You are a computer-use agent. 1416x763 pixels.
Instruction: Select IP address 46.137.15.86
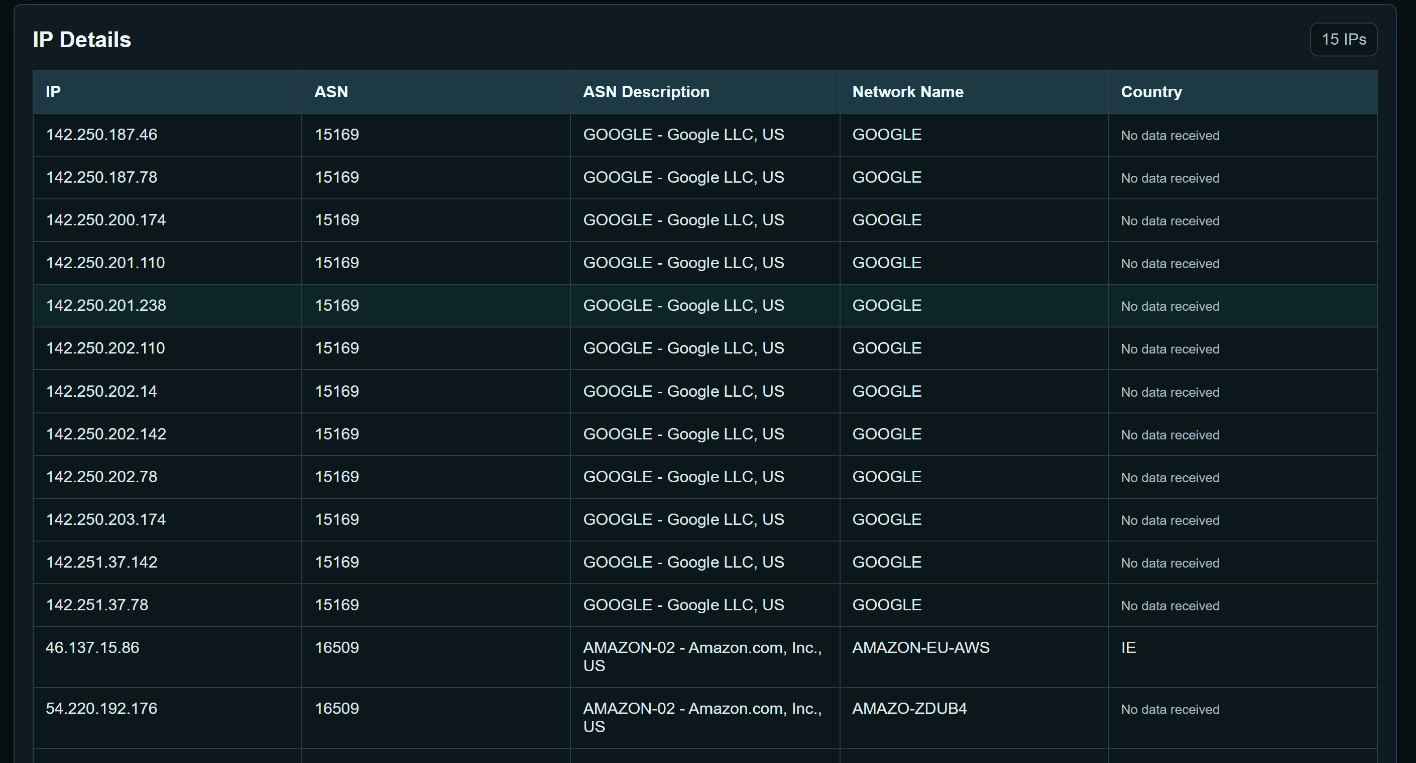92,648
